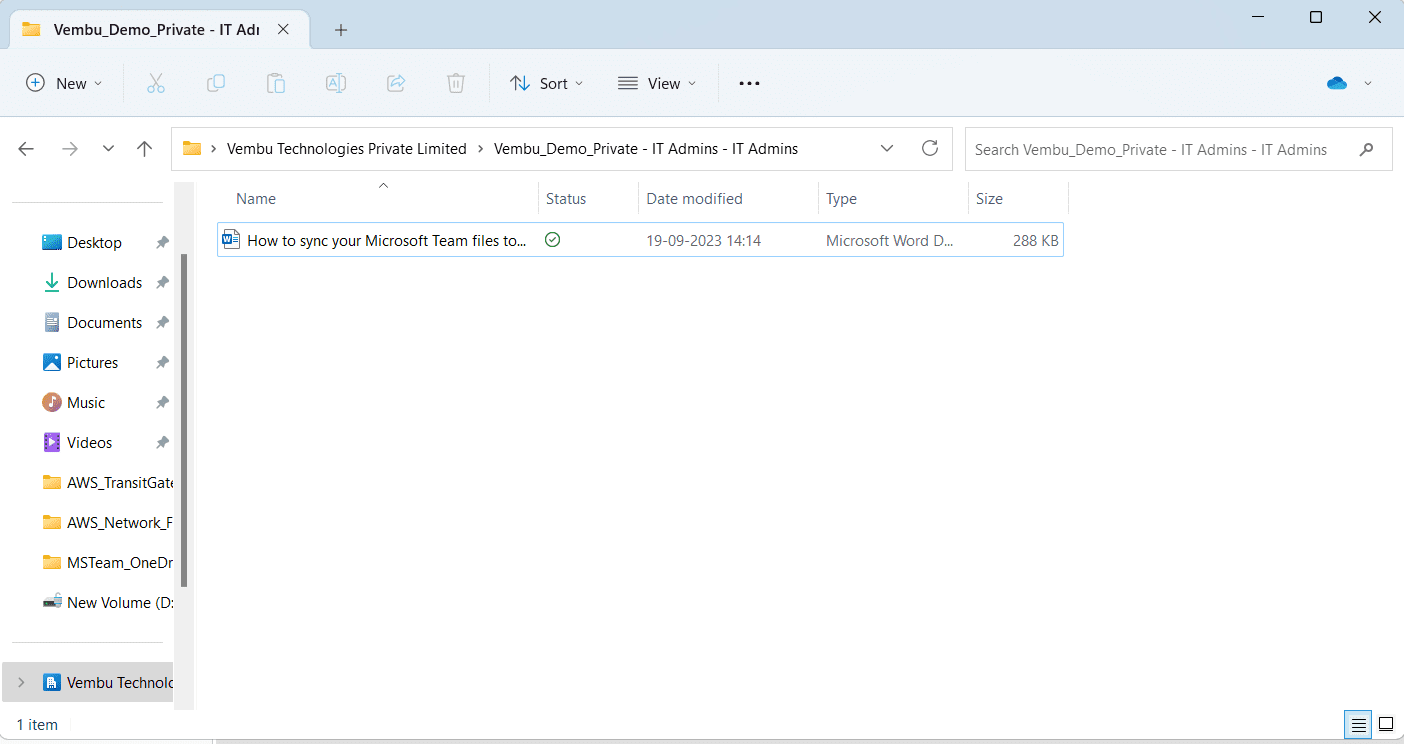Image resolution: width=1404 pixels, height=744 pixels.
Task: Expand the OneDrive status chevron
Action: (x=1368, y=84)
